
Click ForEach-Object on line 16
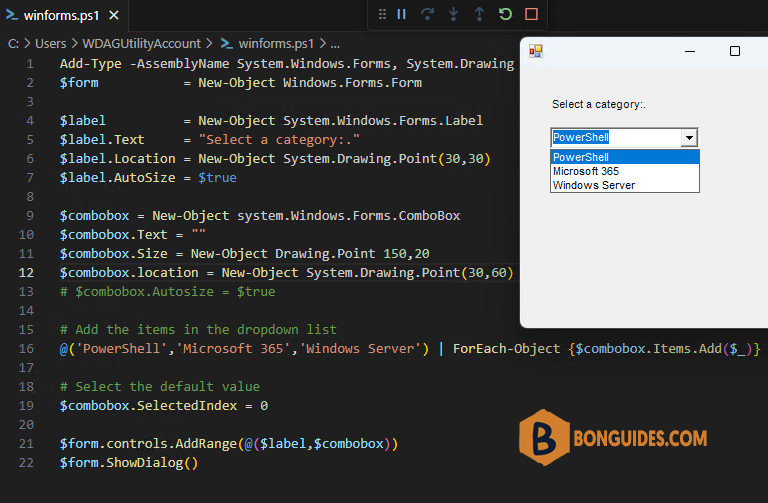[x=506, y=349]
